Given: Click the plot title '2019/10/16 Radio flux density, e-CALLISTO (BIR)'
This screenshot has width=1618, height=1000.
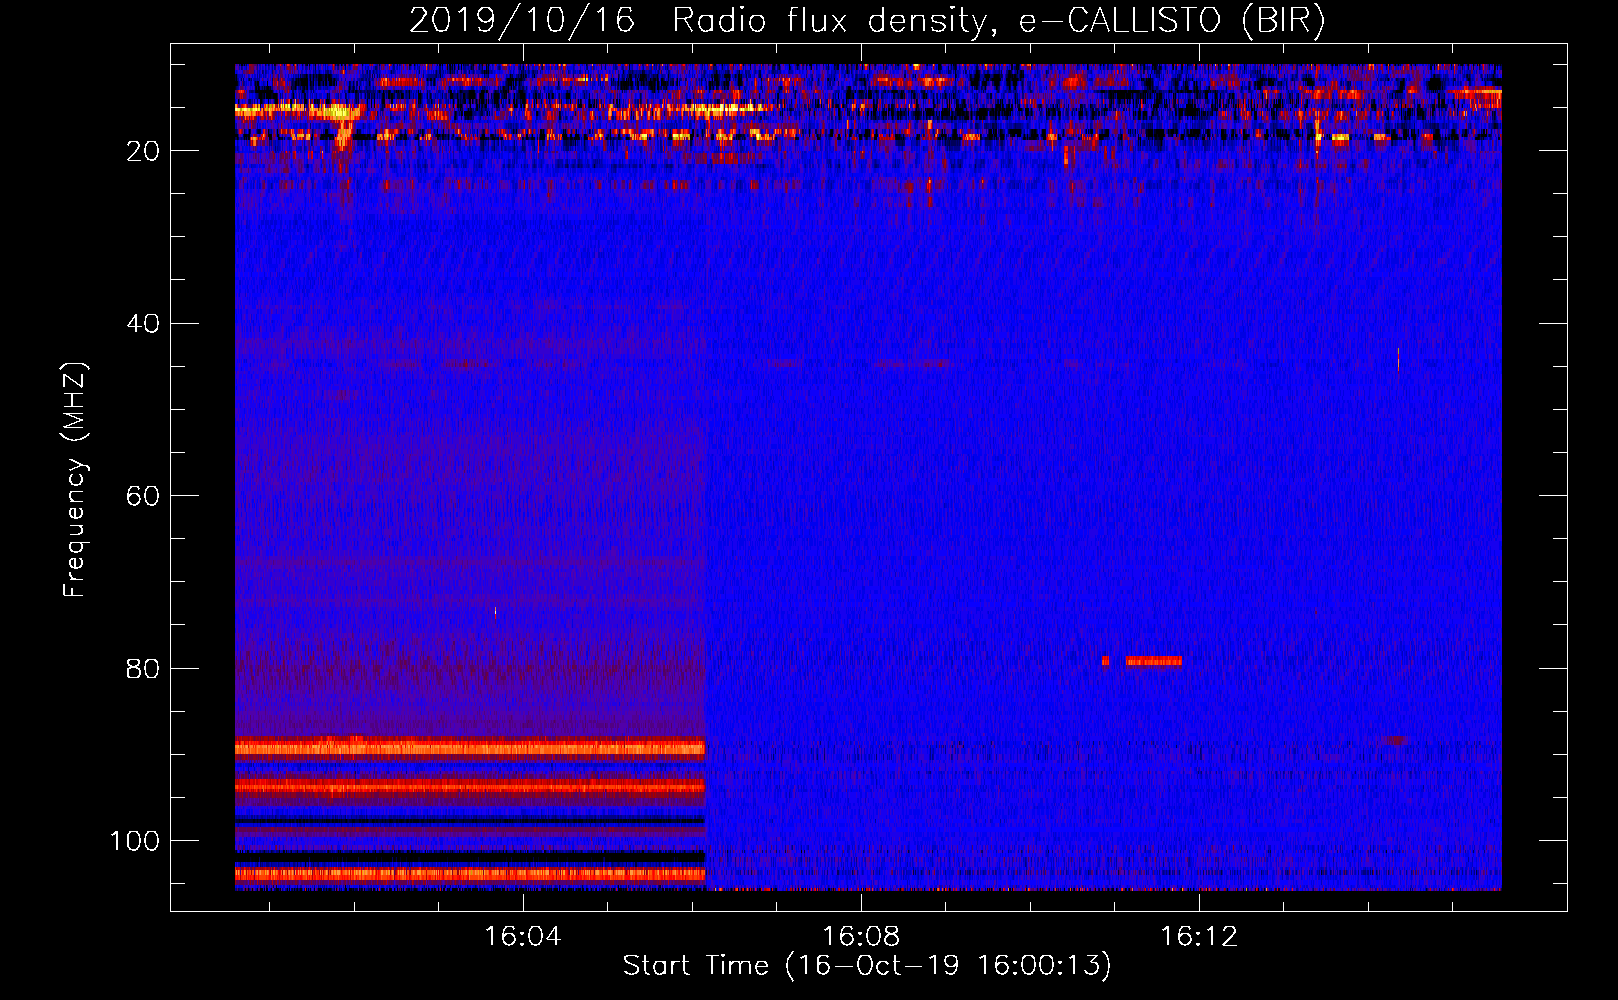Looking at the screenshot, I should [867, 21].
